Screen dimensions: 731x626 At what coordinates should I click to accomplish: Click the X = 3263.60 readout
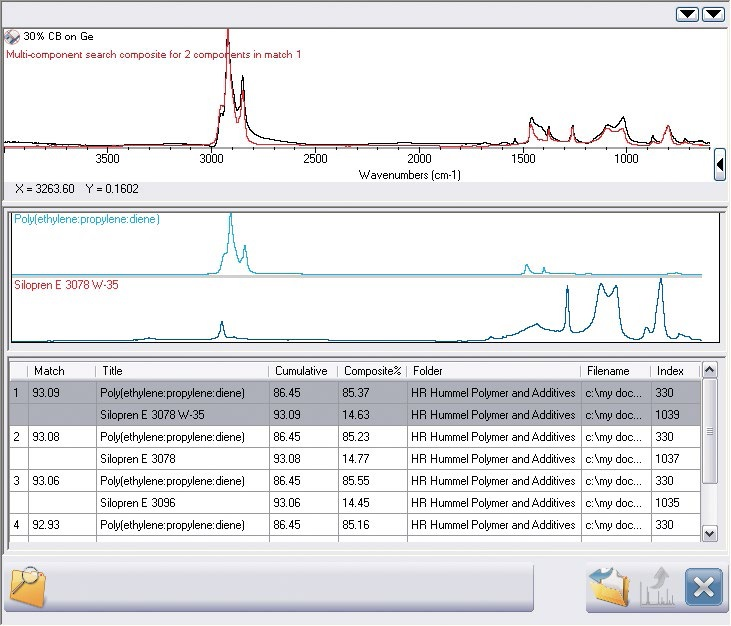click(x=45, y=189)
